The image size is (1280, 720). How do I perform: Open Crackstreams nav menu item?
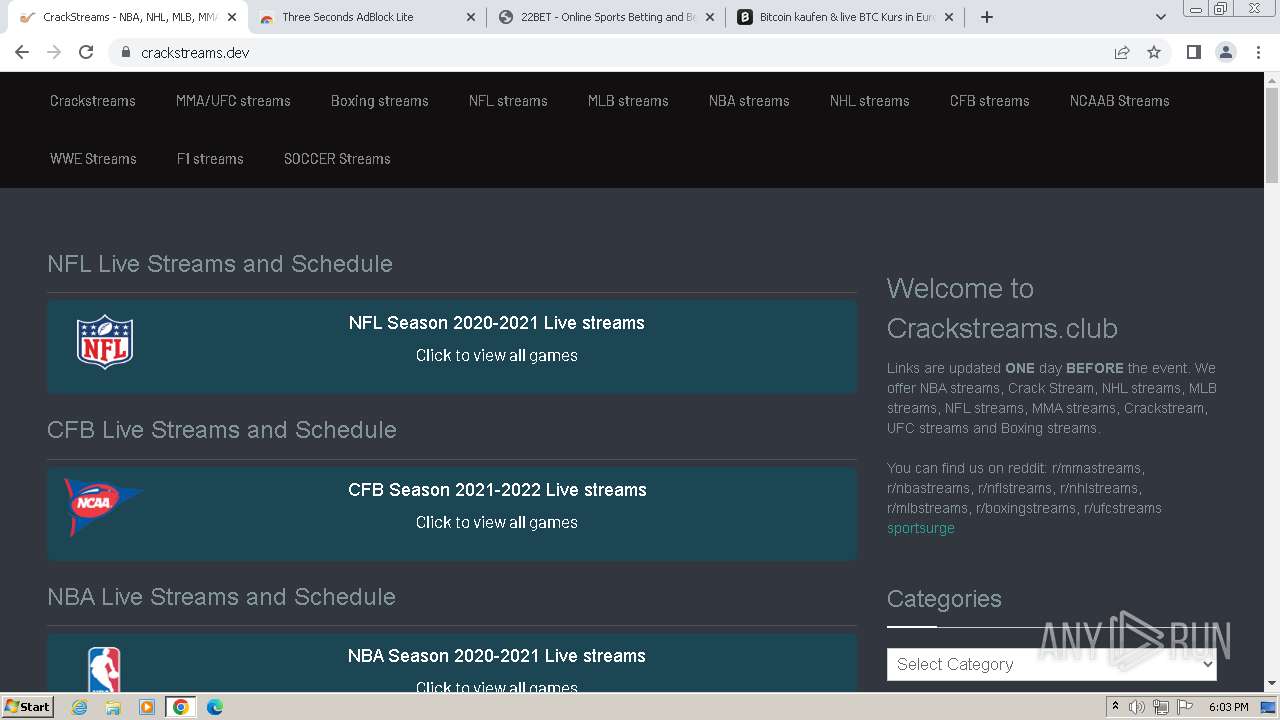pos(93,101)
